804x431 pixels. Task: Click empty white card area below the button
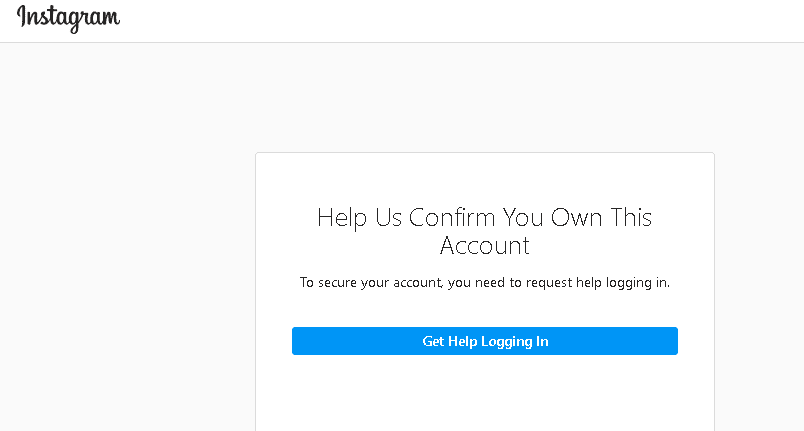(484, 395)
